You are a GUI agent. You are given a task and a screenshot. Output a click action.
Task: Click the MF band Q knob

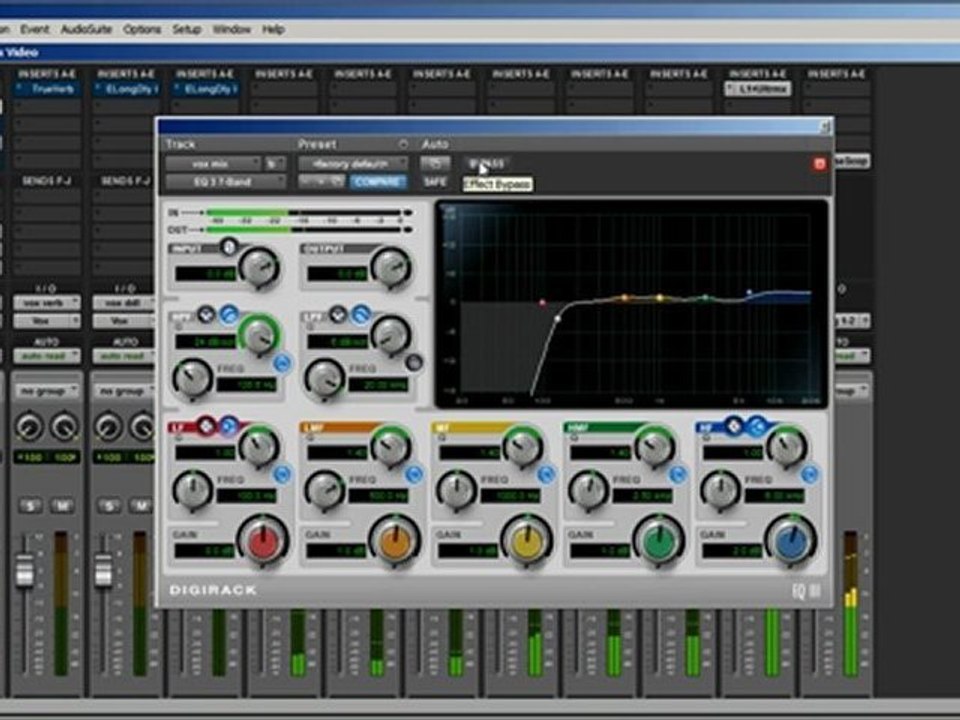pyautogui.click(x=523, y=446)
